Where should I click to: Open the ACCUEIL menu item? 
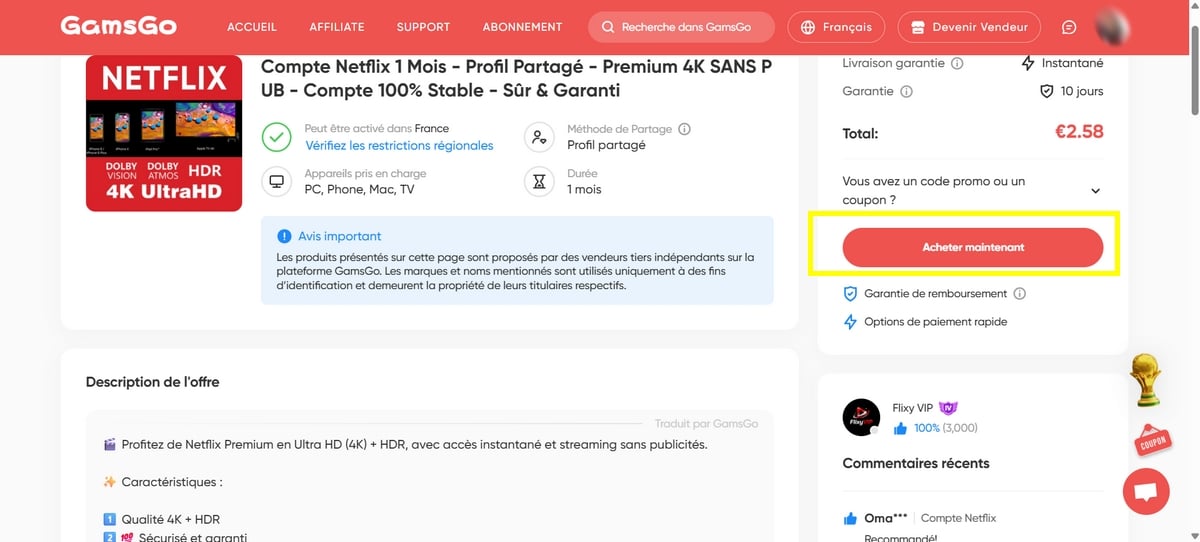click(252, 27)
